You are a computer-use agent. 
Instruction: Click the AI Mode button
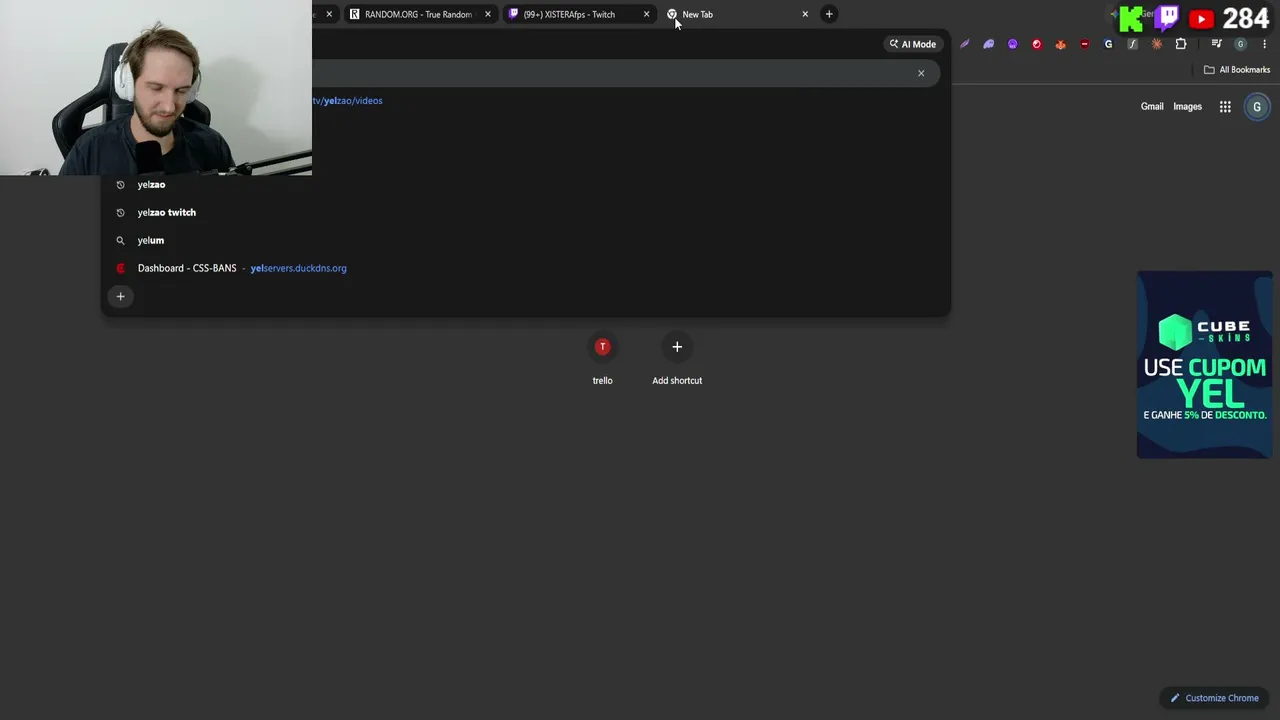[912, 44]
